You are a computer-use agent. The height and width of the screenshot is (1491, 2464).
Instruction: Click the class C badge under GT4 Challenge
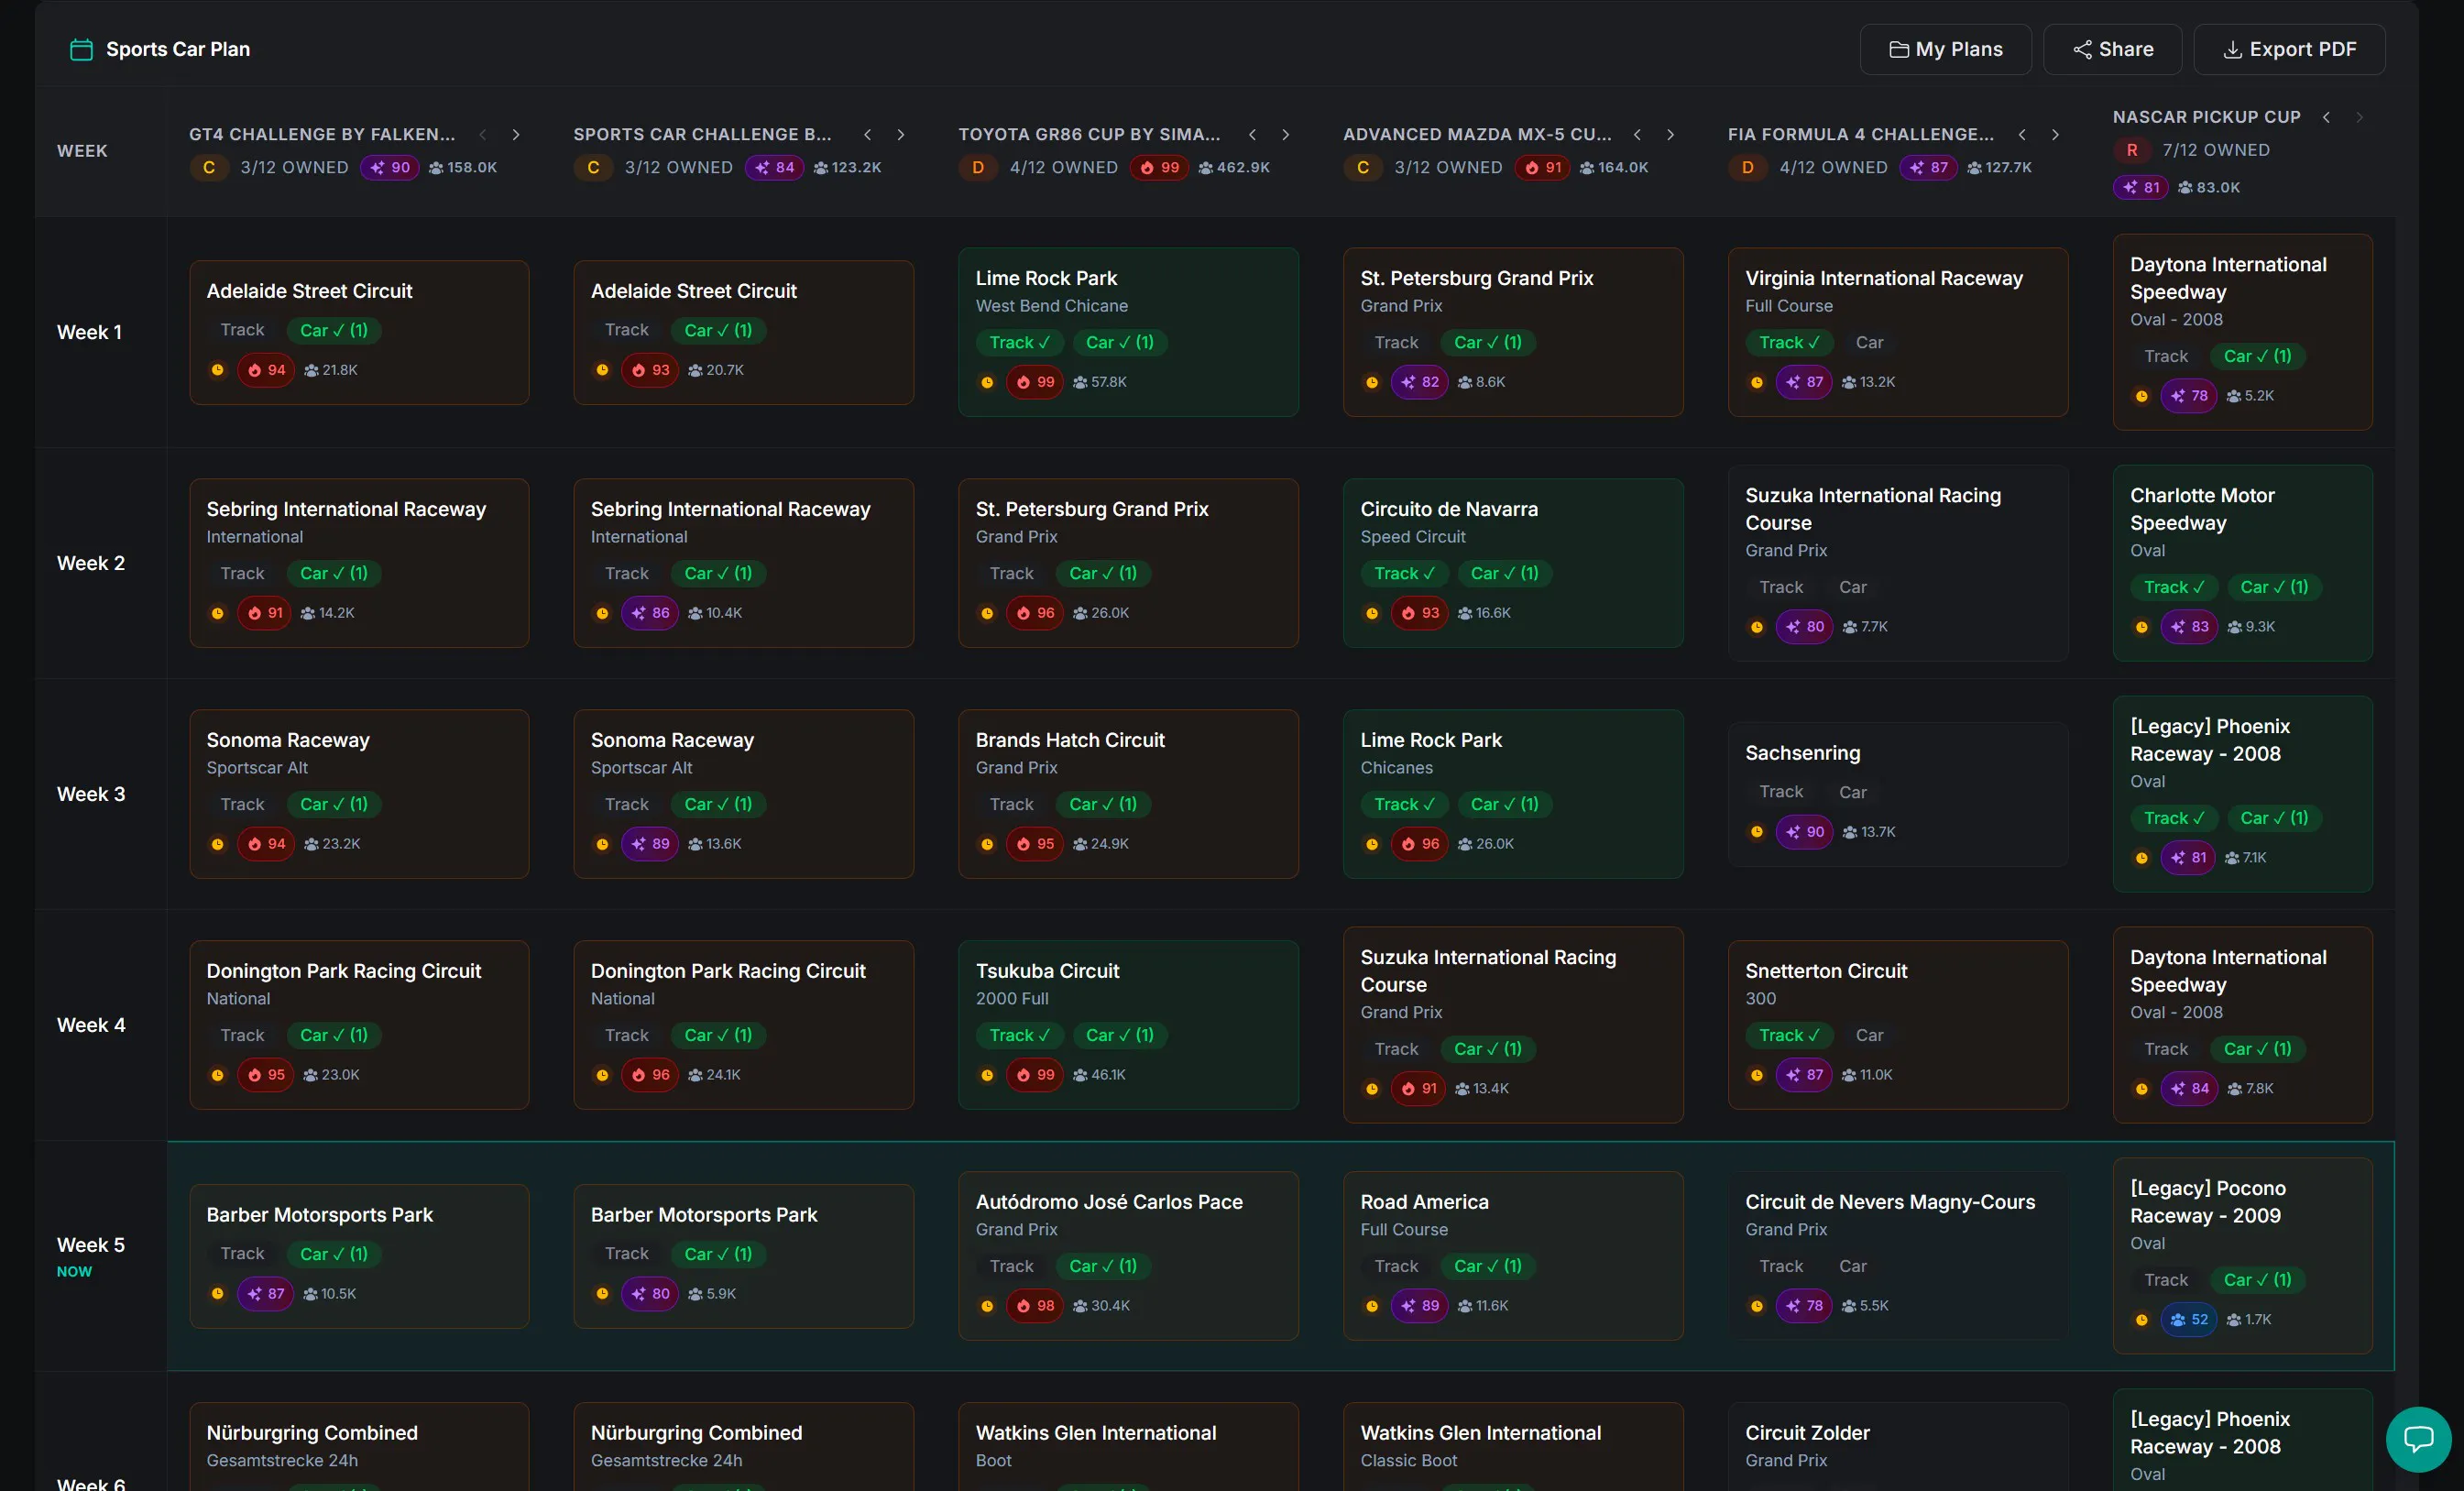[209, 167]
